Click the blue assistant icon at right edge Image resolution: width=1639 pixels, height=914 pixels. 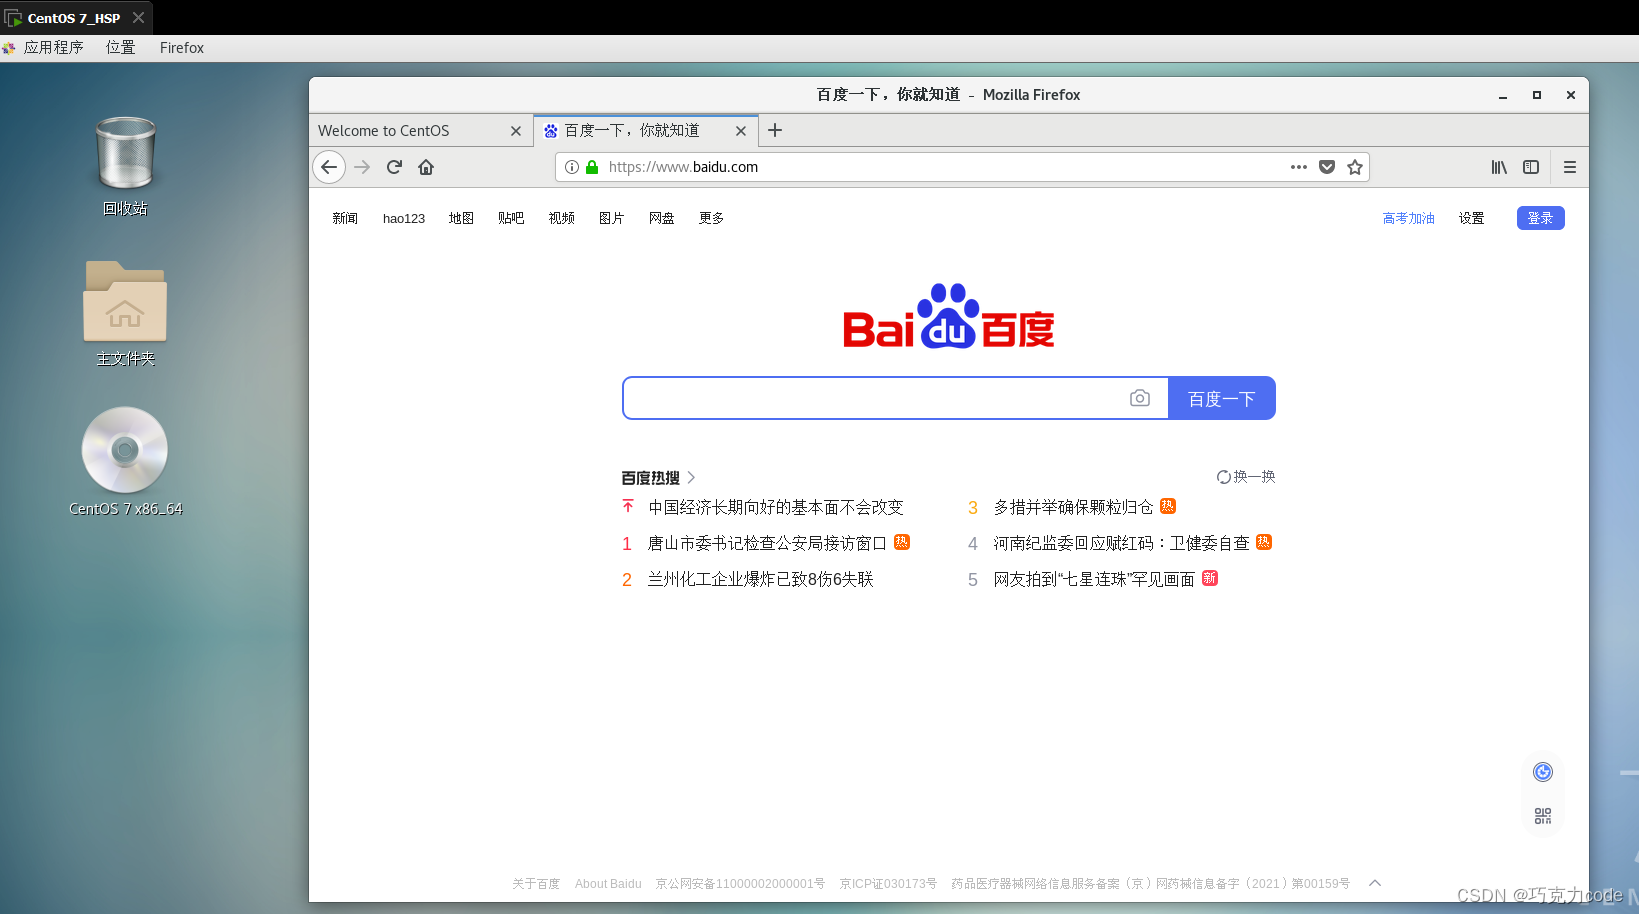[1543, 772]
